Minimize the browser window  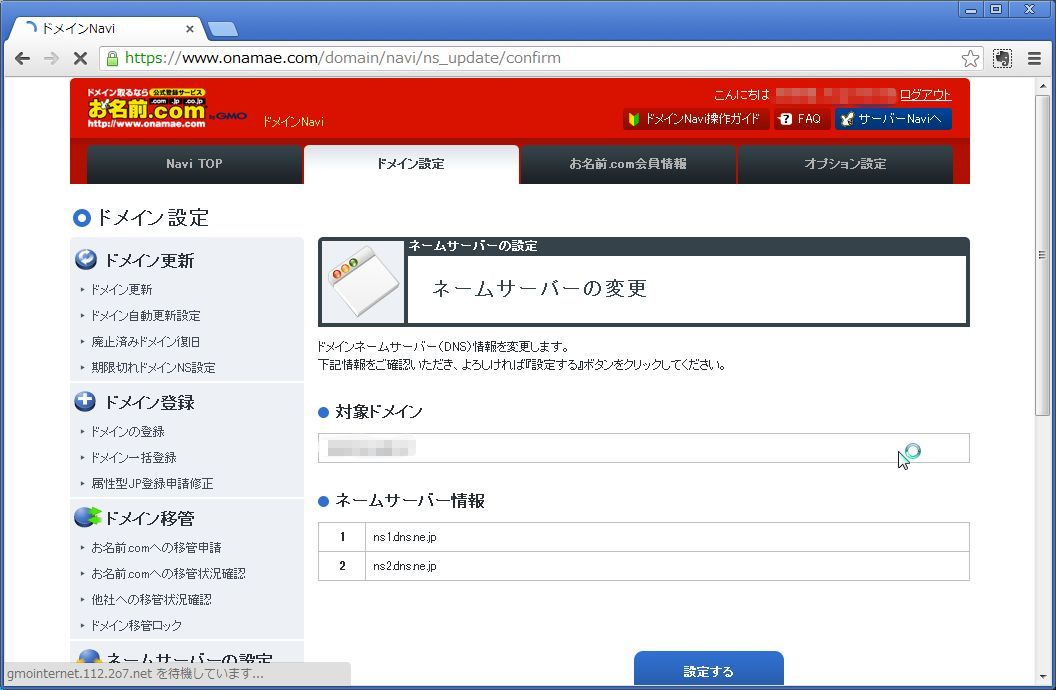point(970,9)
